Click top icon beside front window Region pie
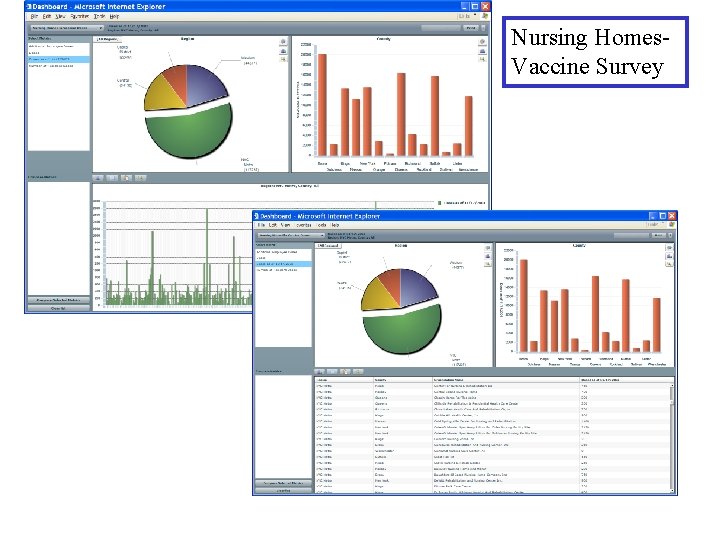The image size is (720, 540). (x=487, y=248)
